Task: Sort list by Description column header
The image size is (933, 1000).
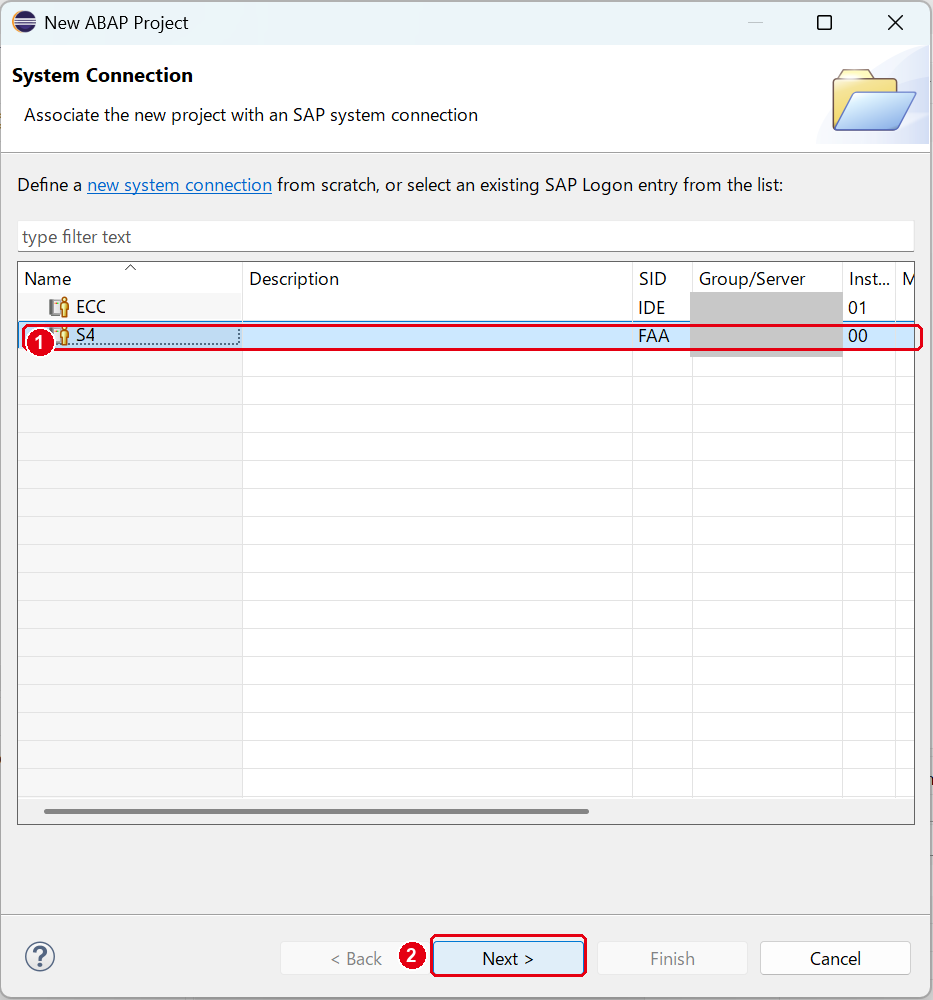Action: pyautogui.click(x=437, y=279)
